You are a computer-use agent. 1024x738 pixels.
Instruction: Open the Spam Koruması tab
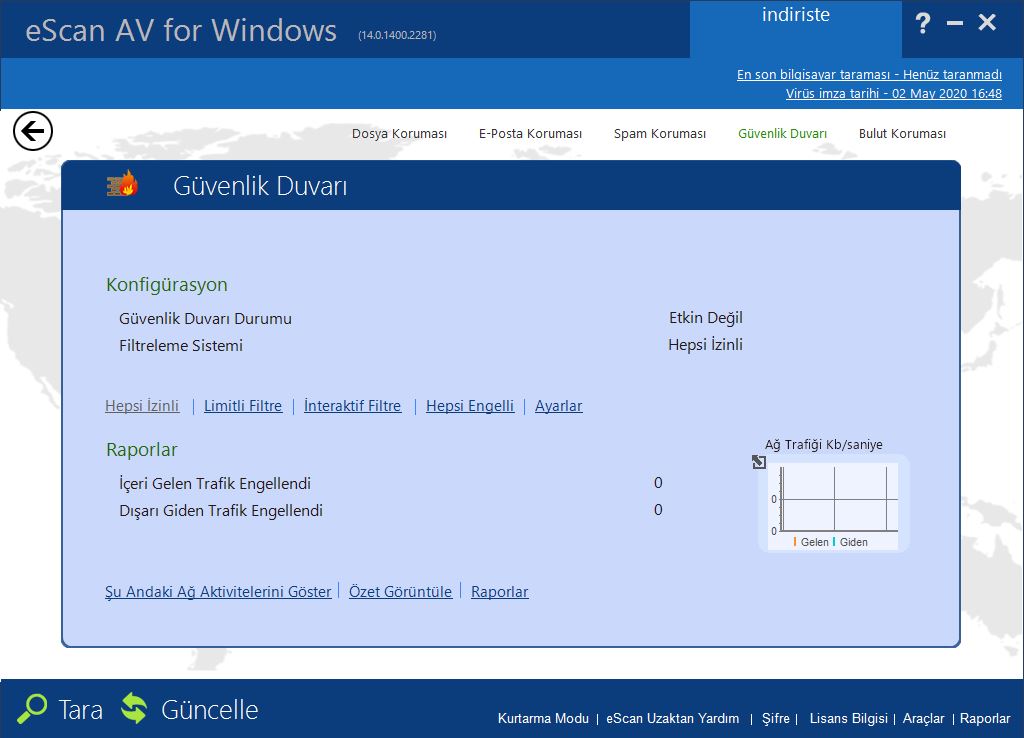click(x=660, y=134)
